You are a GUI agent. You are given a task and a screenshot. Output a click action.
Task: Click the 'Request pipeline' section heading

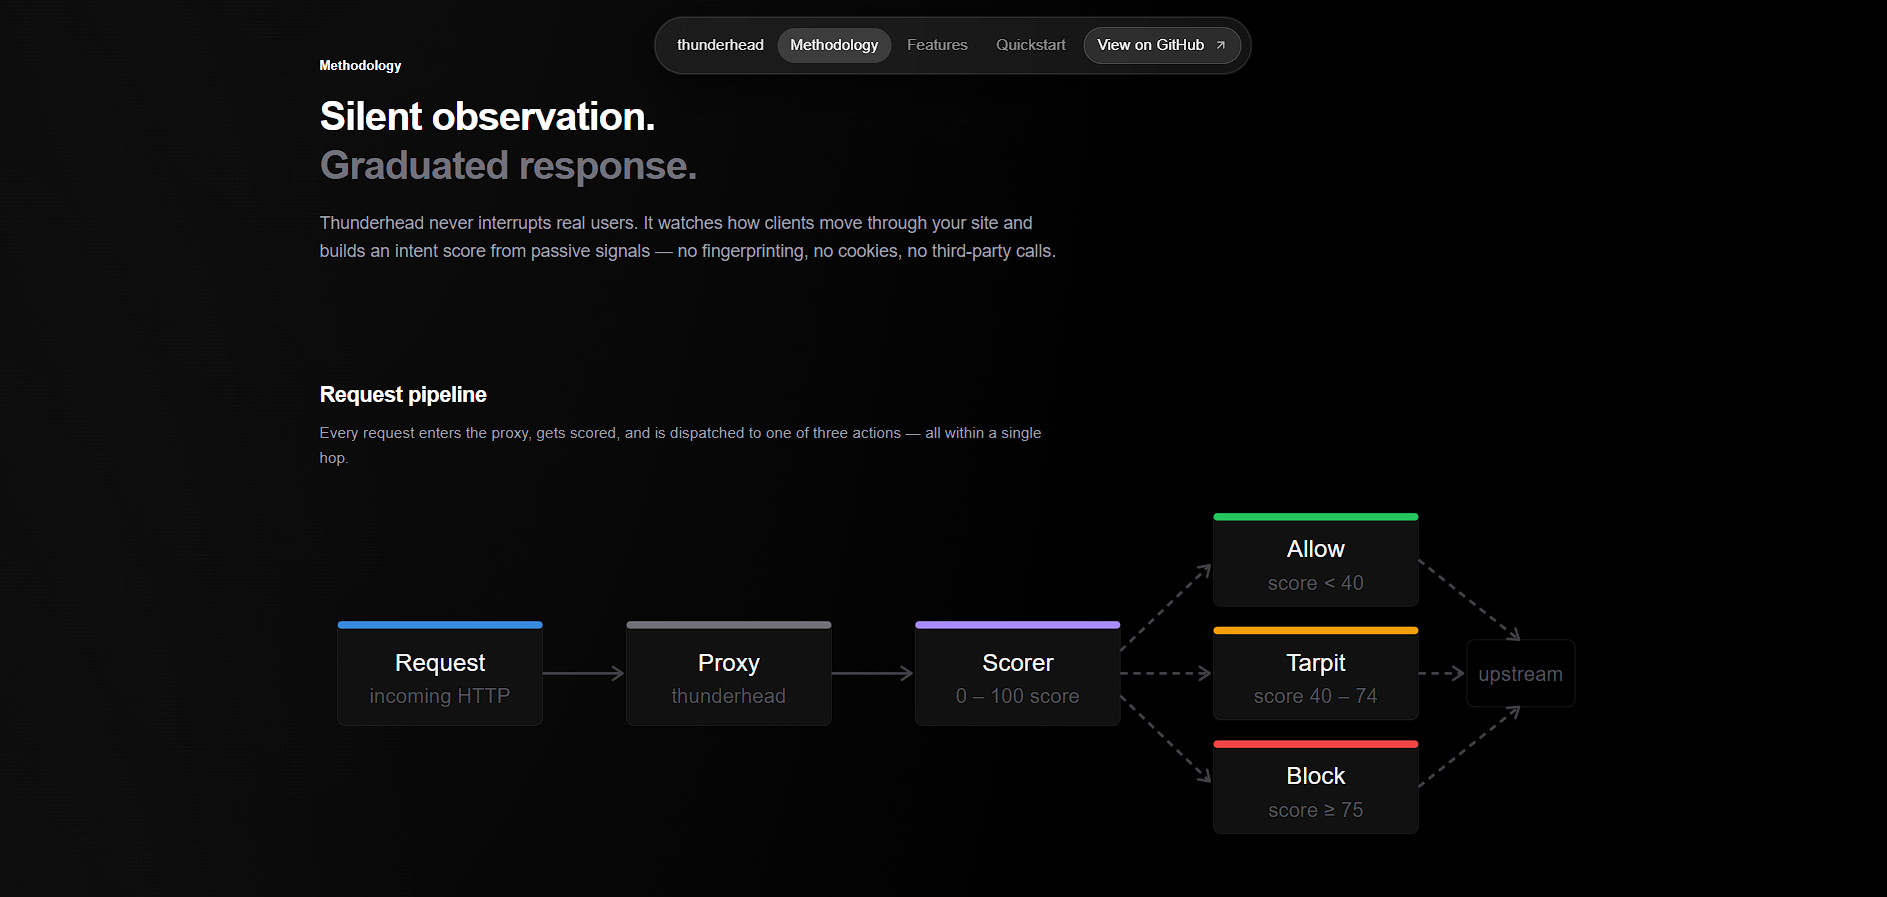(403, 395)
